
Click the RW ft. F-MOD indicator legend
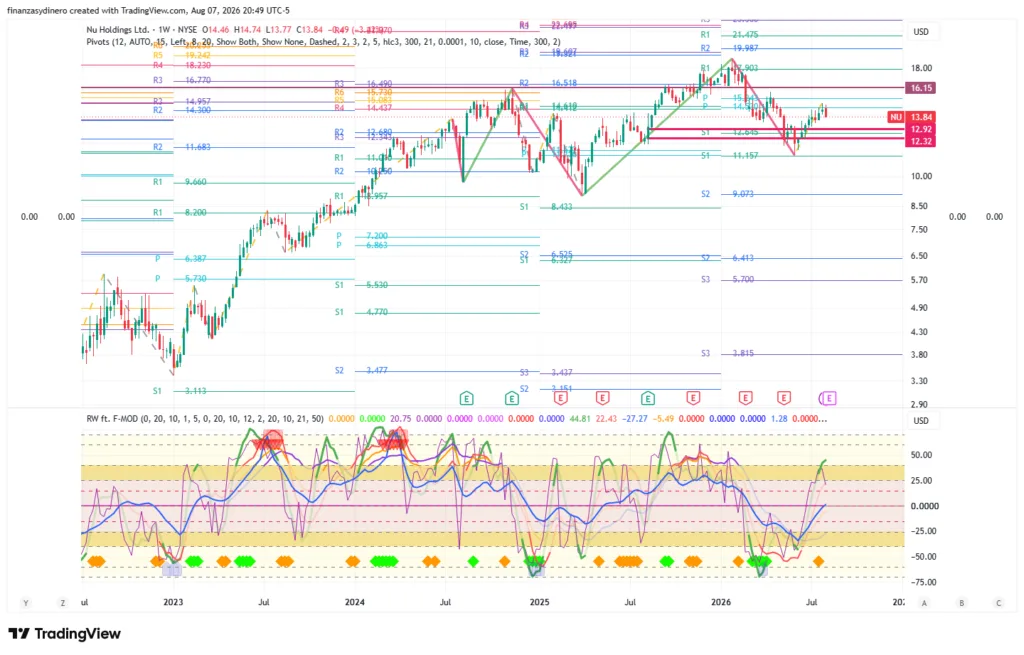pyautogui.click(x=204, y=419)
